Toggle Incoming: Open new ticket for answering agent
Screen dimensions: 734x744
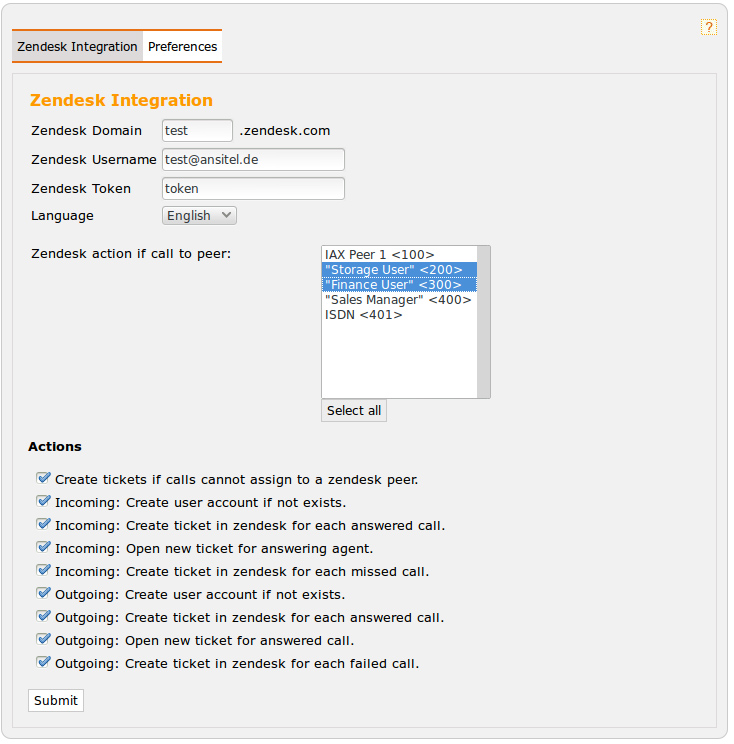click(43, 548)
